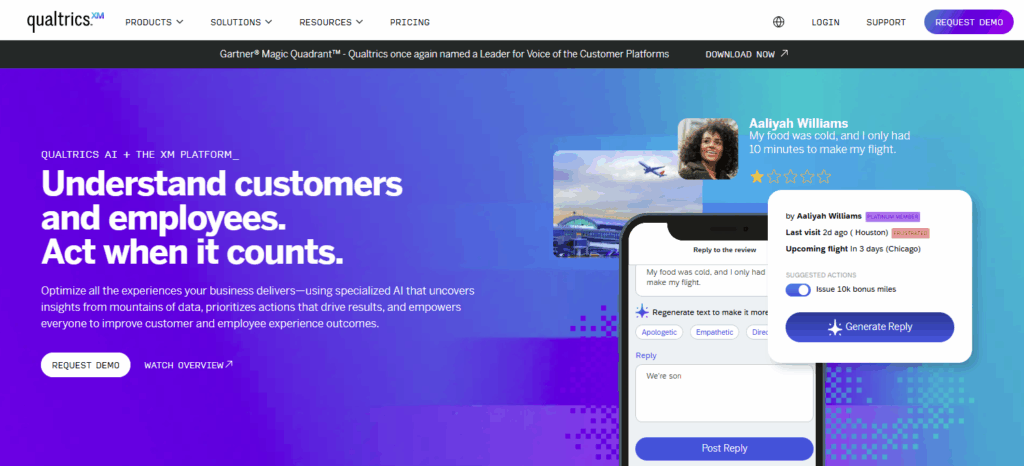The image size is (1024, 466).
Task: Click the arrow icon after Watch Overview
Action: click(229, 364)
